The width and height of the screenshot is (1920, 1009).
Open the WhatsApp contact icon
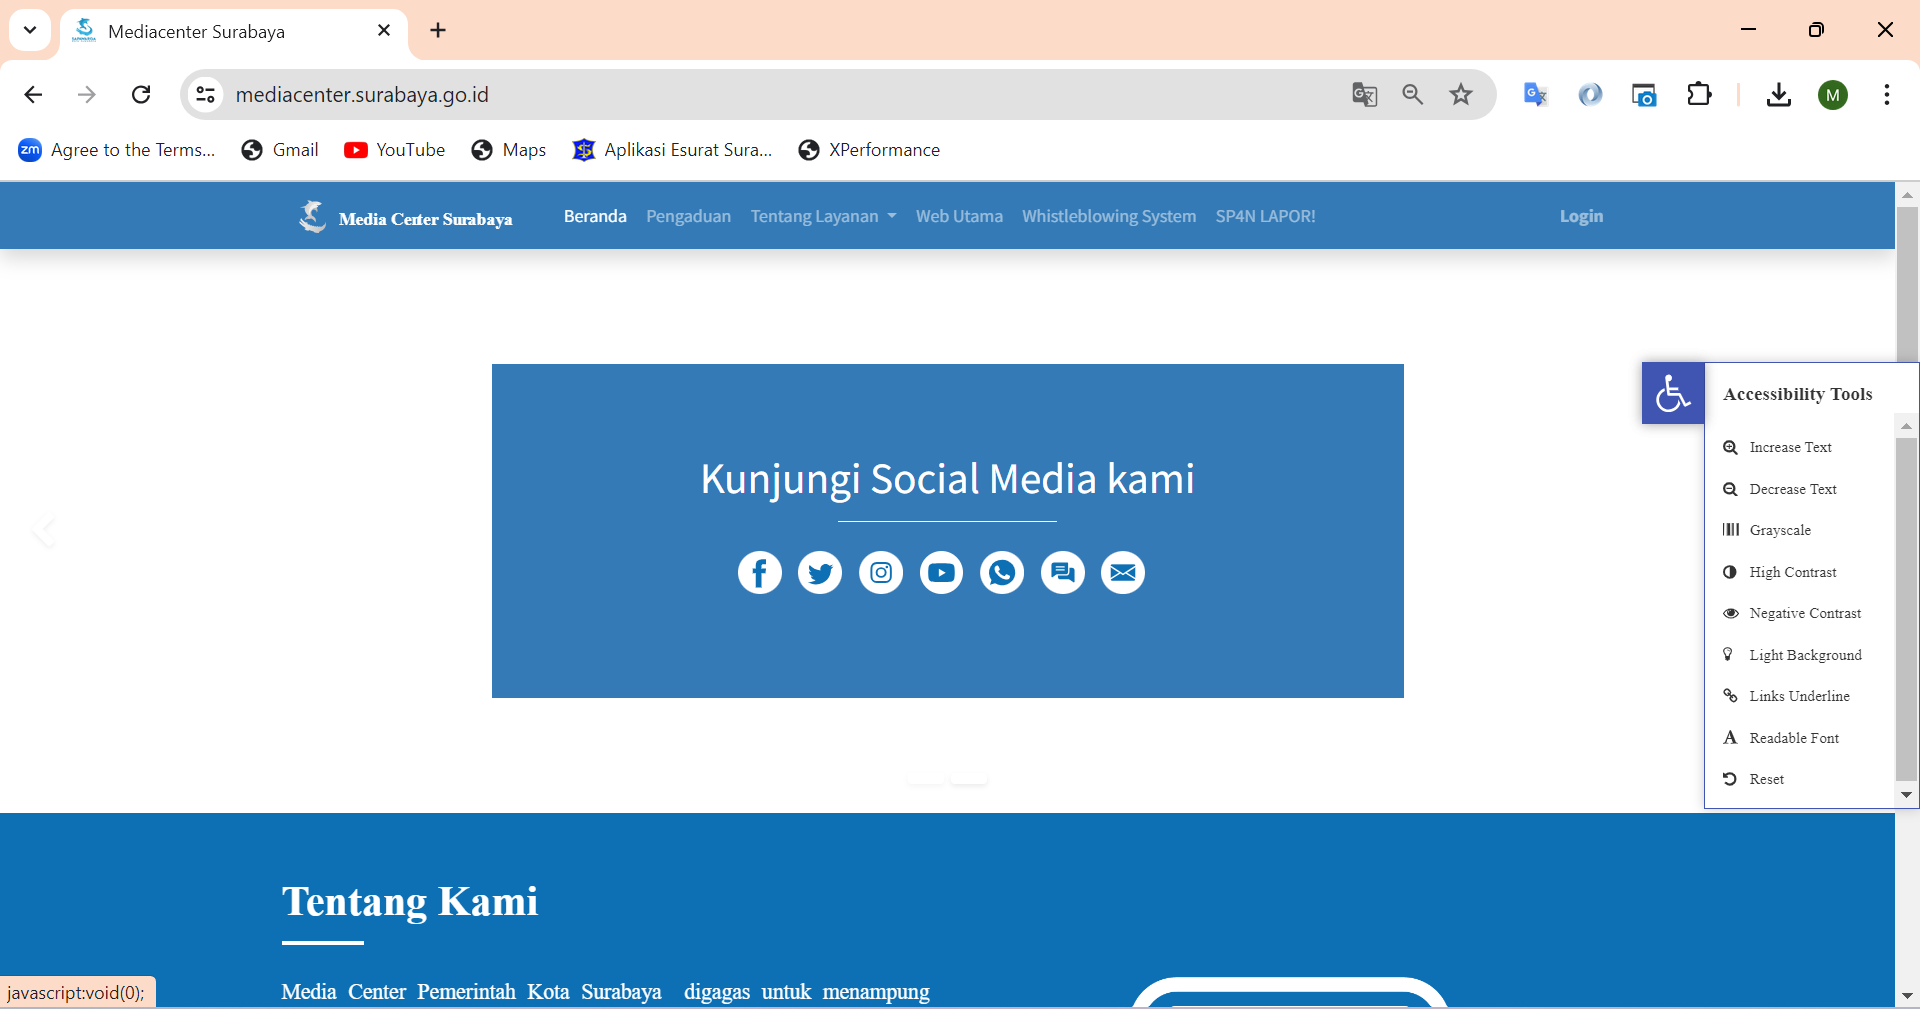1002,573
